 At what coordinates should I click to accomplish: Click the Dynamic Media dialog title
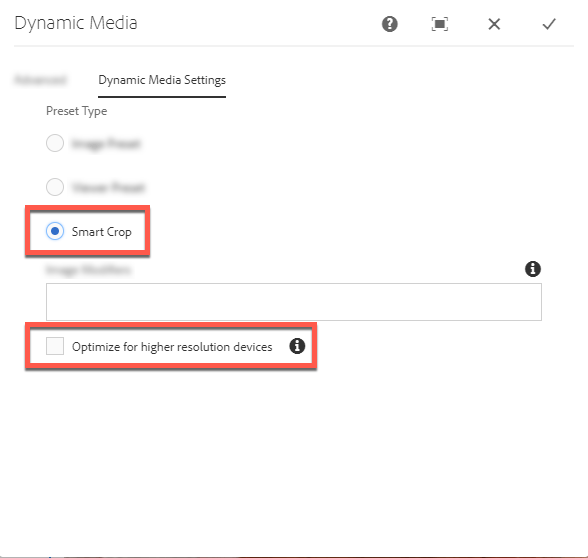(76, 23)
